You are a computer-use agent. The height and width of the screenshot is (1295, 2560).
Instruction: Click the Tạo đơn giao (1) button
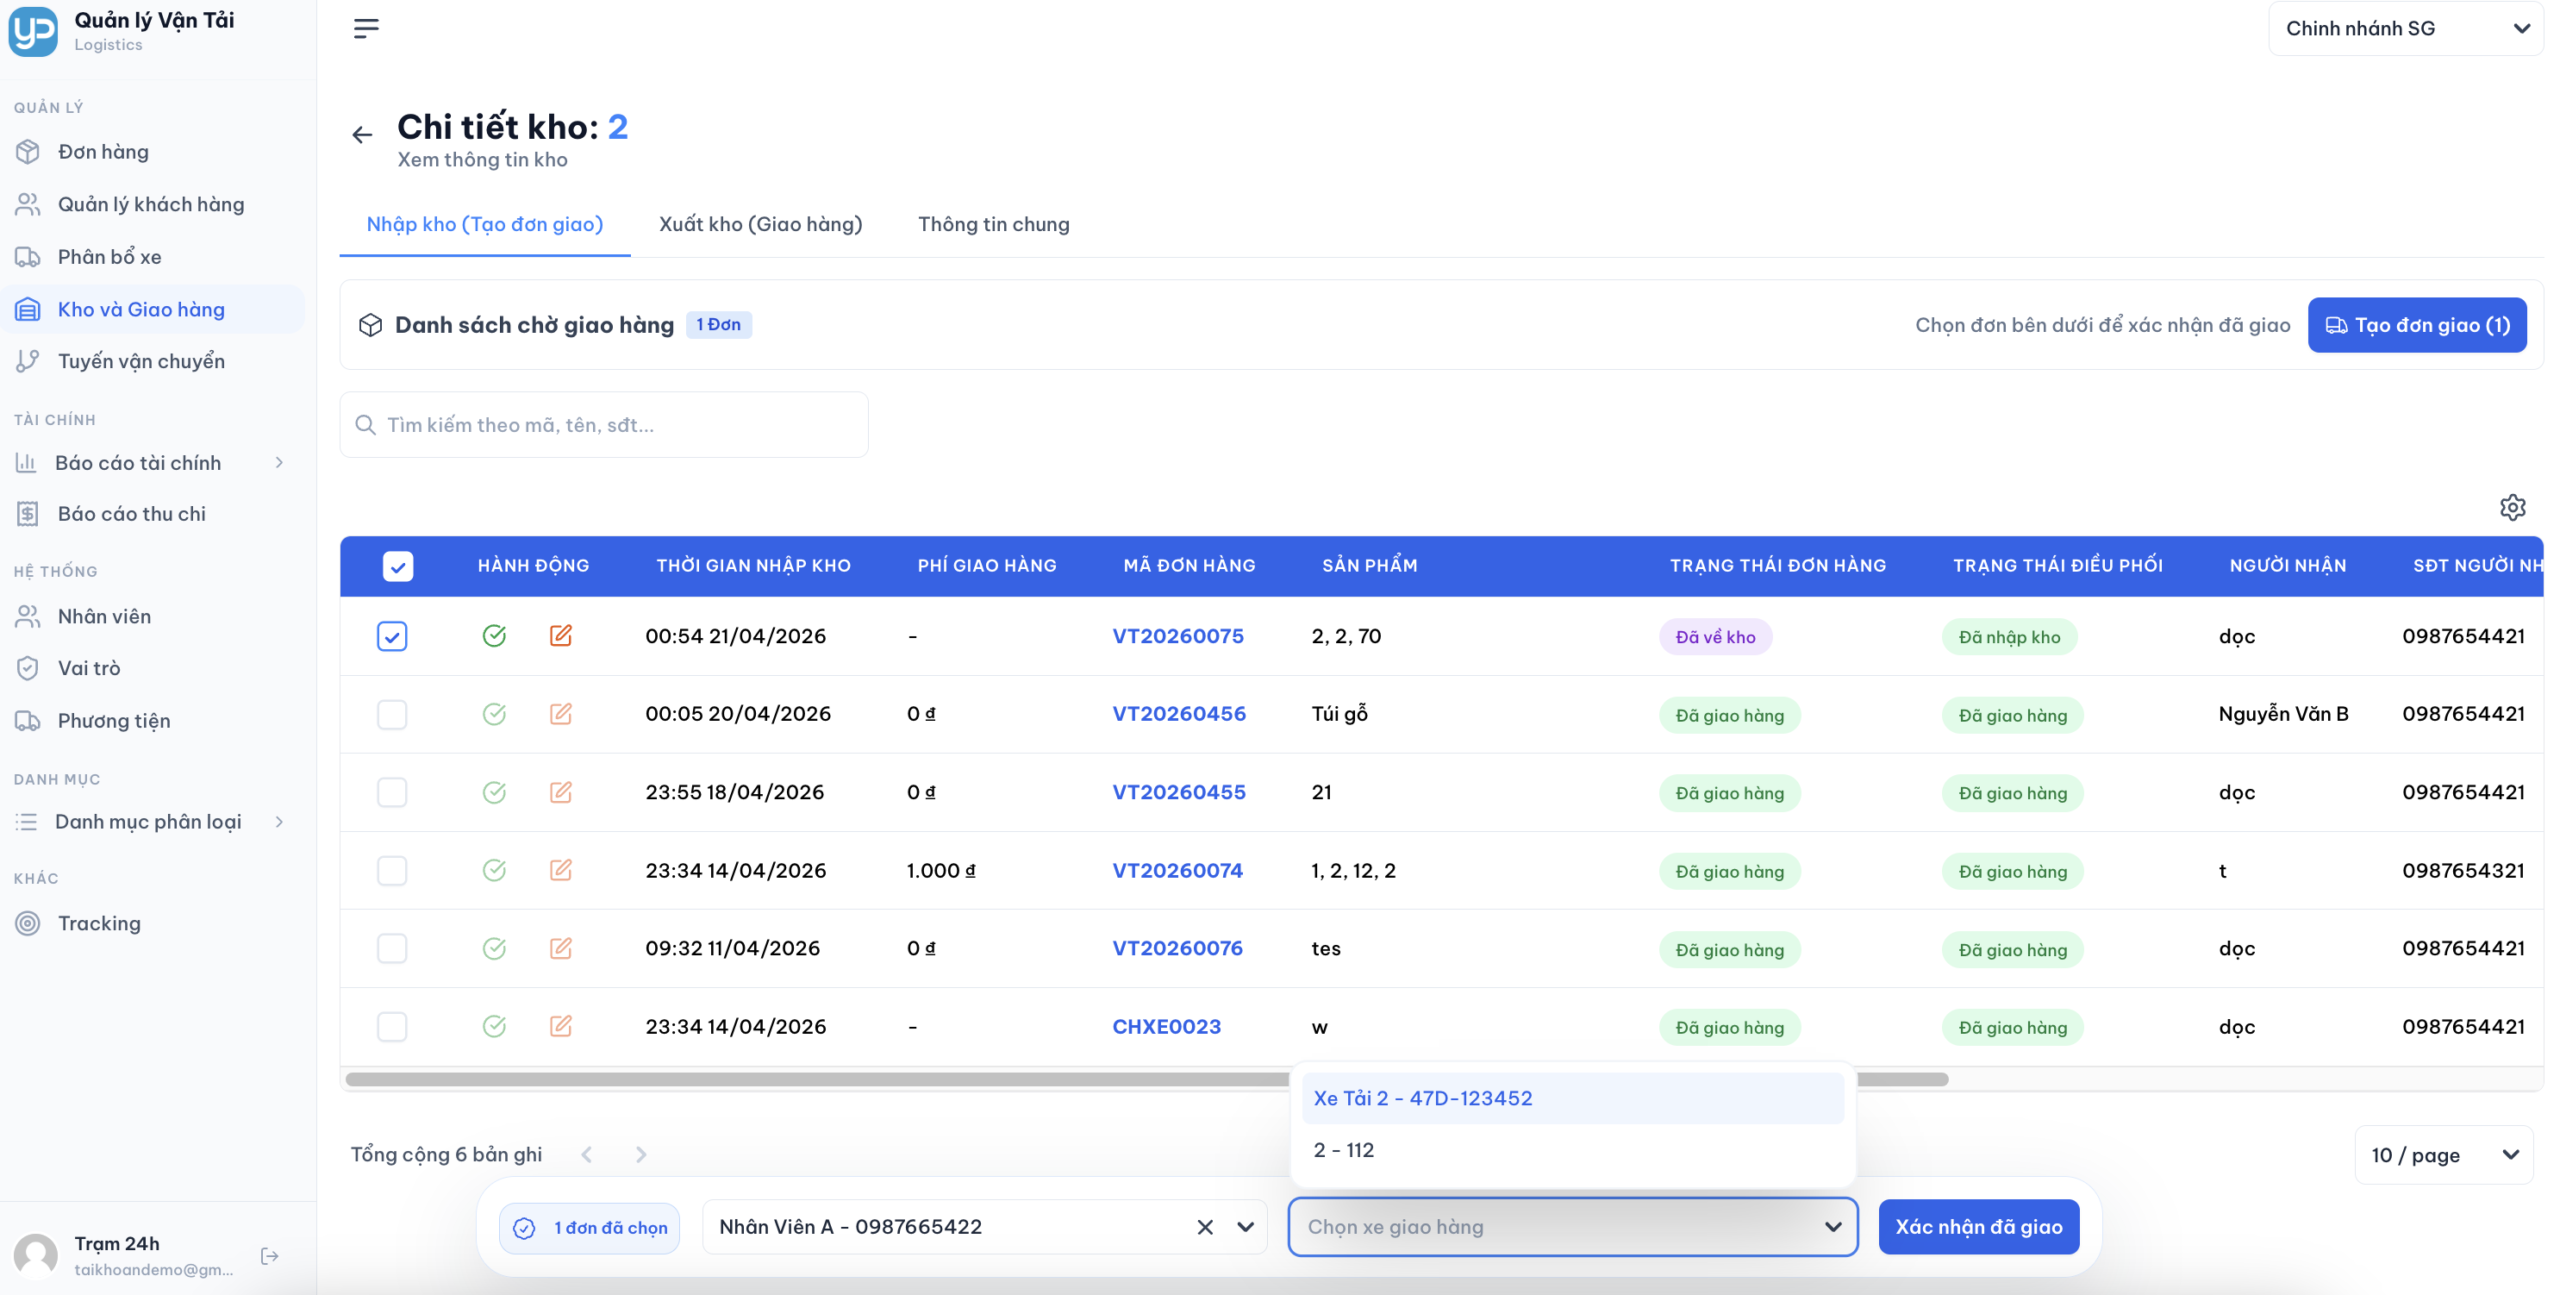pos(2417,325)
